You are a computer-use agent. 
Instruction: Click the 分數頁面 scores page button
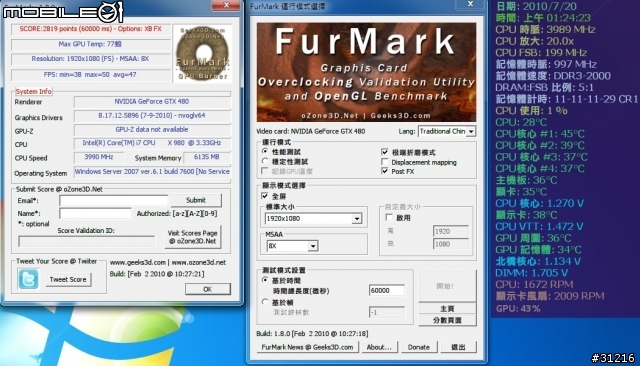click(447, 320)
